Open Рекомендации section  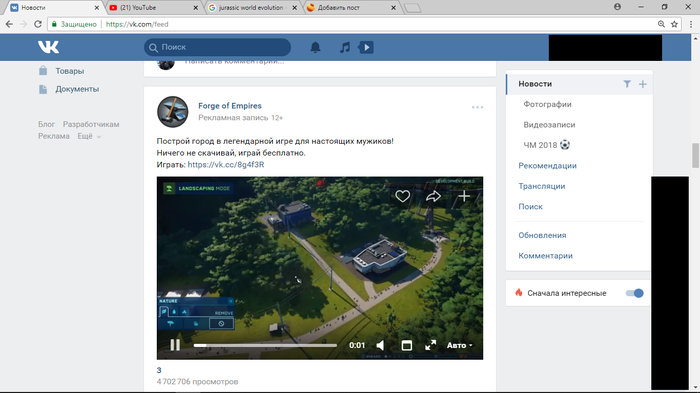tap(547, 166)
